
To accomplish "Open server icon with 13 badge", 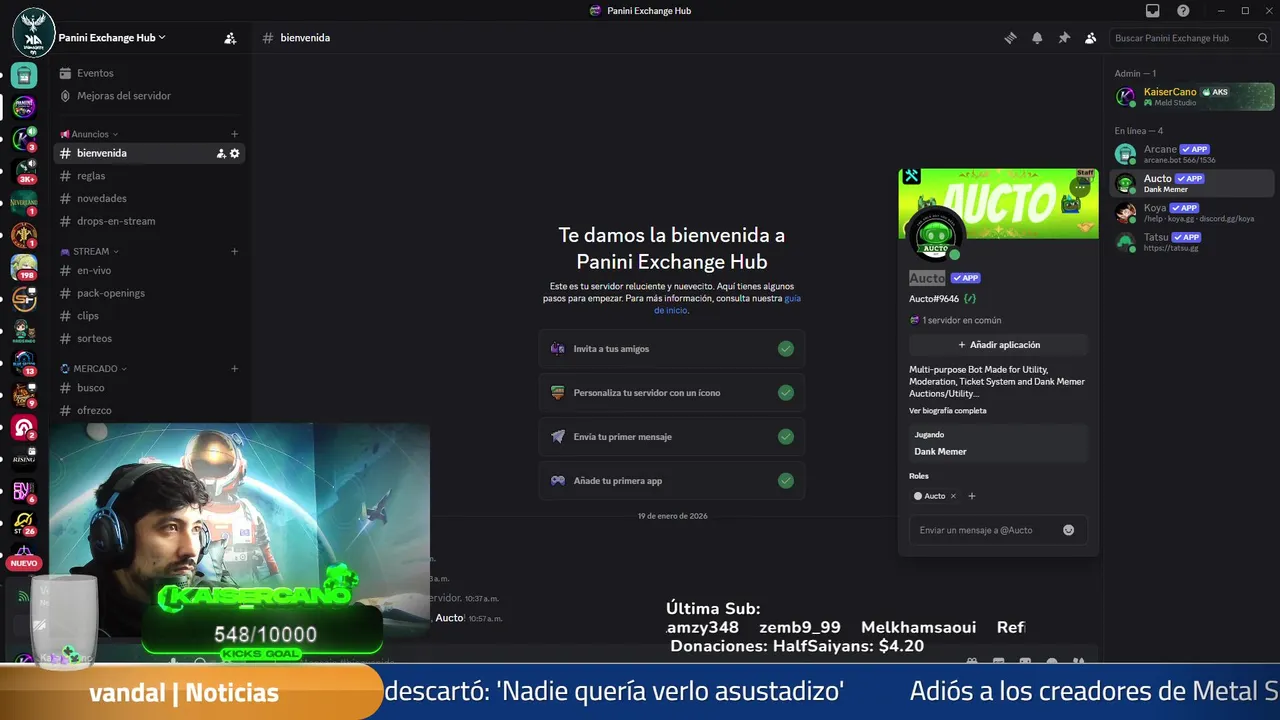I will tap(24, 363).
